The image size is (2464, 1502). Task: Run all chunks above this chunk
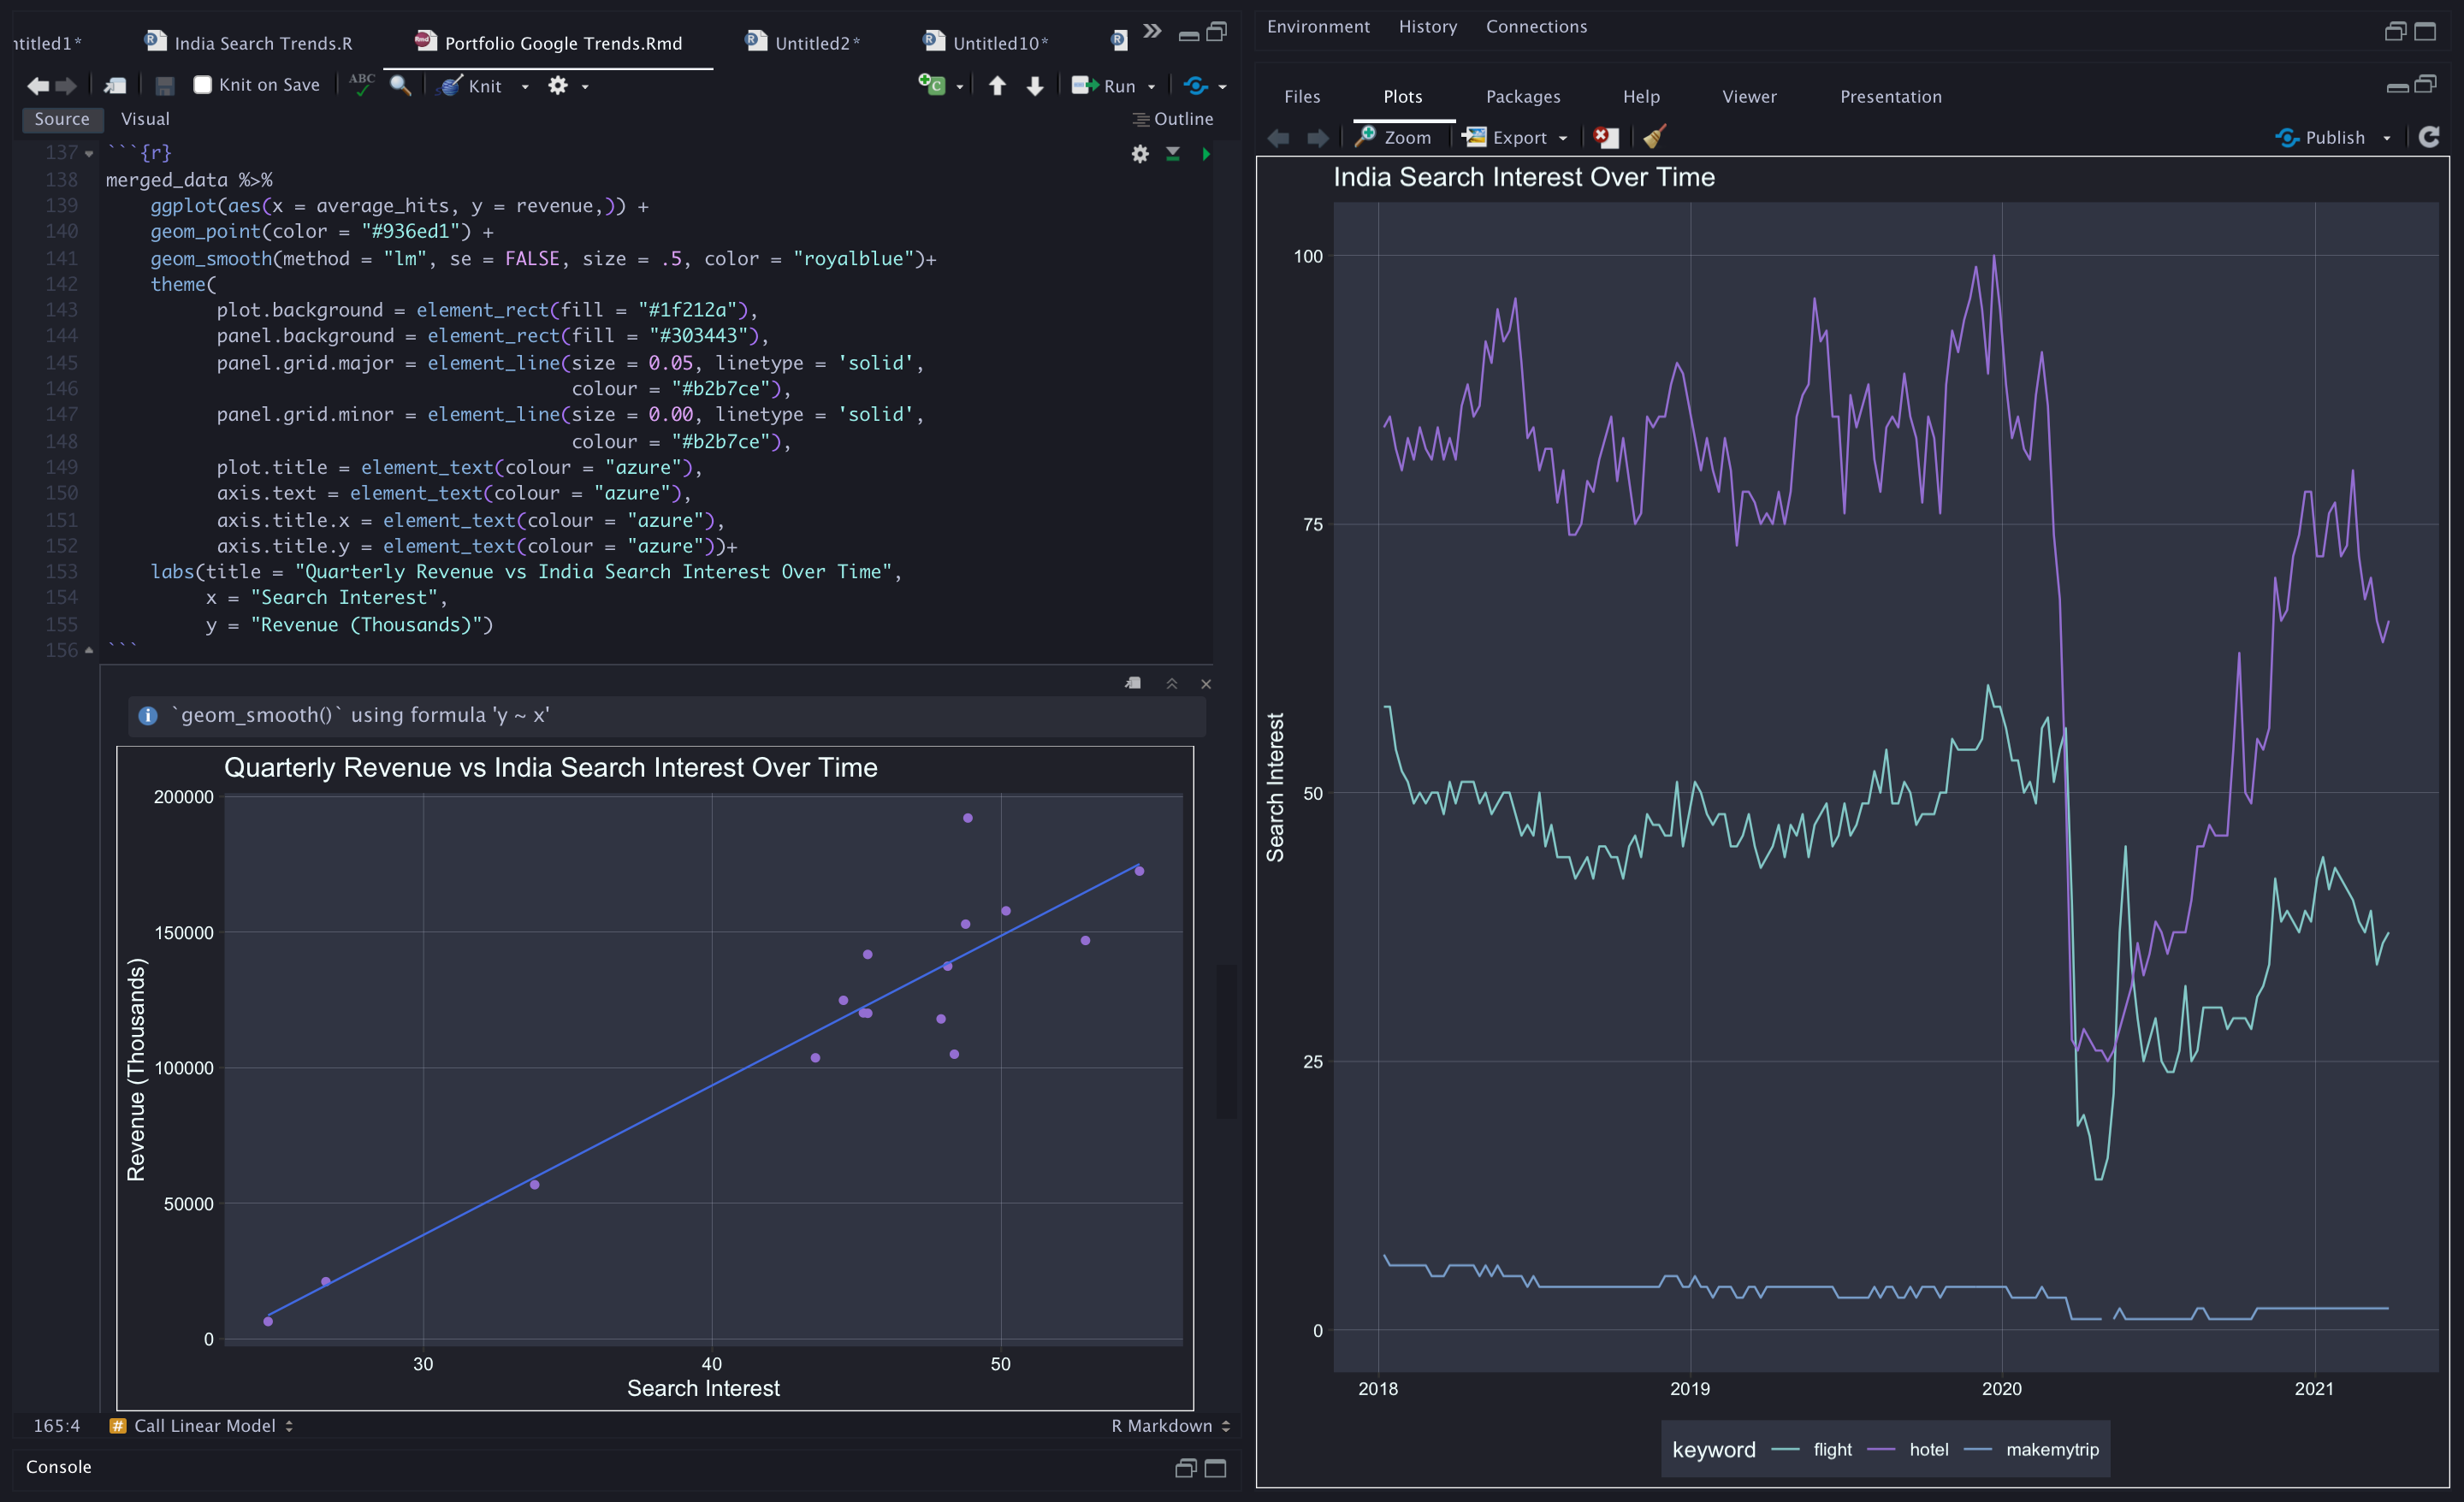tap(1173, 154)
